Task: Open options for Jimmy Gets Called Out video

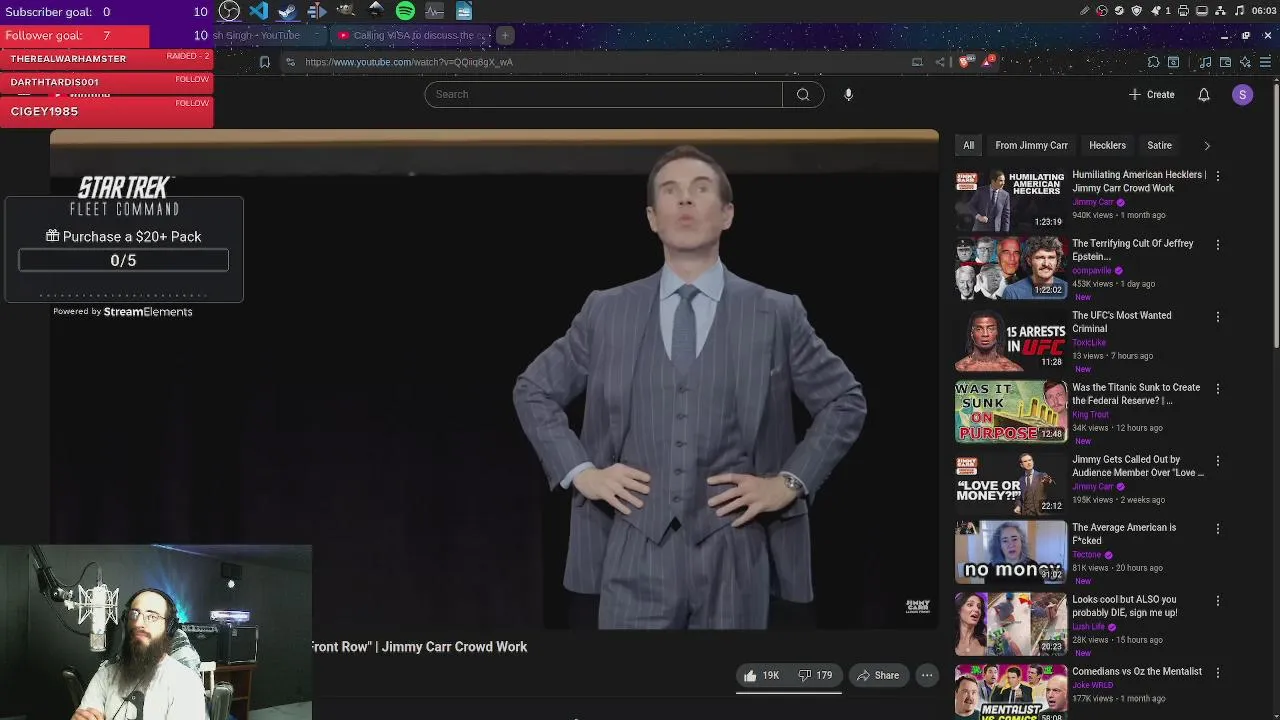Action: 1217,461
